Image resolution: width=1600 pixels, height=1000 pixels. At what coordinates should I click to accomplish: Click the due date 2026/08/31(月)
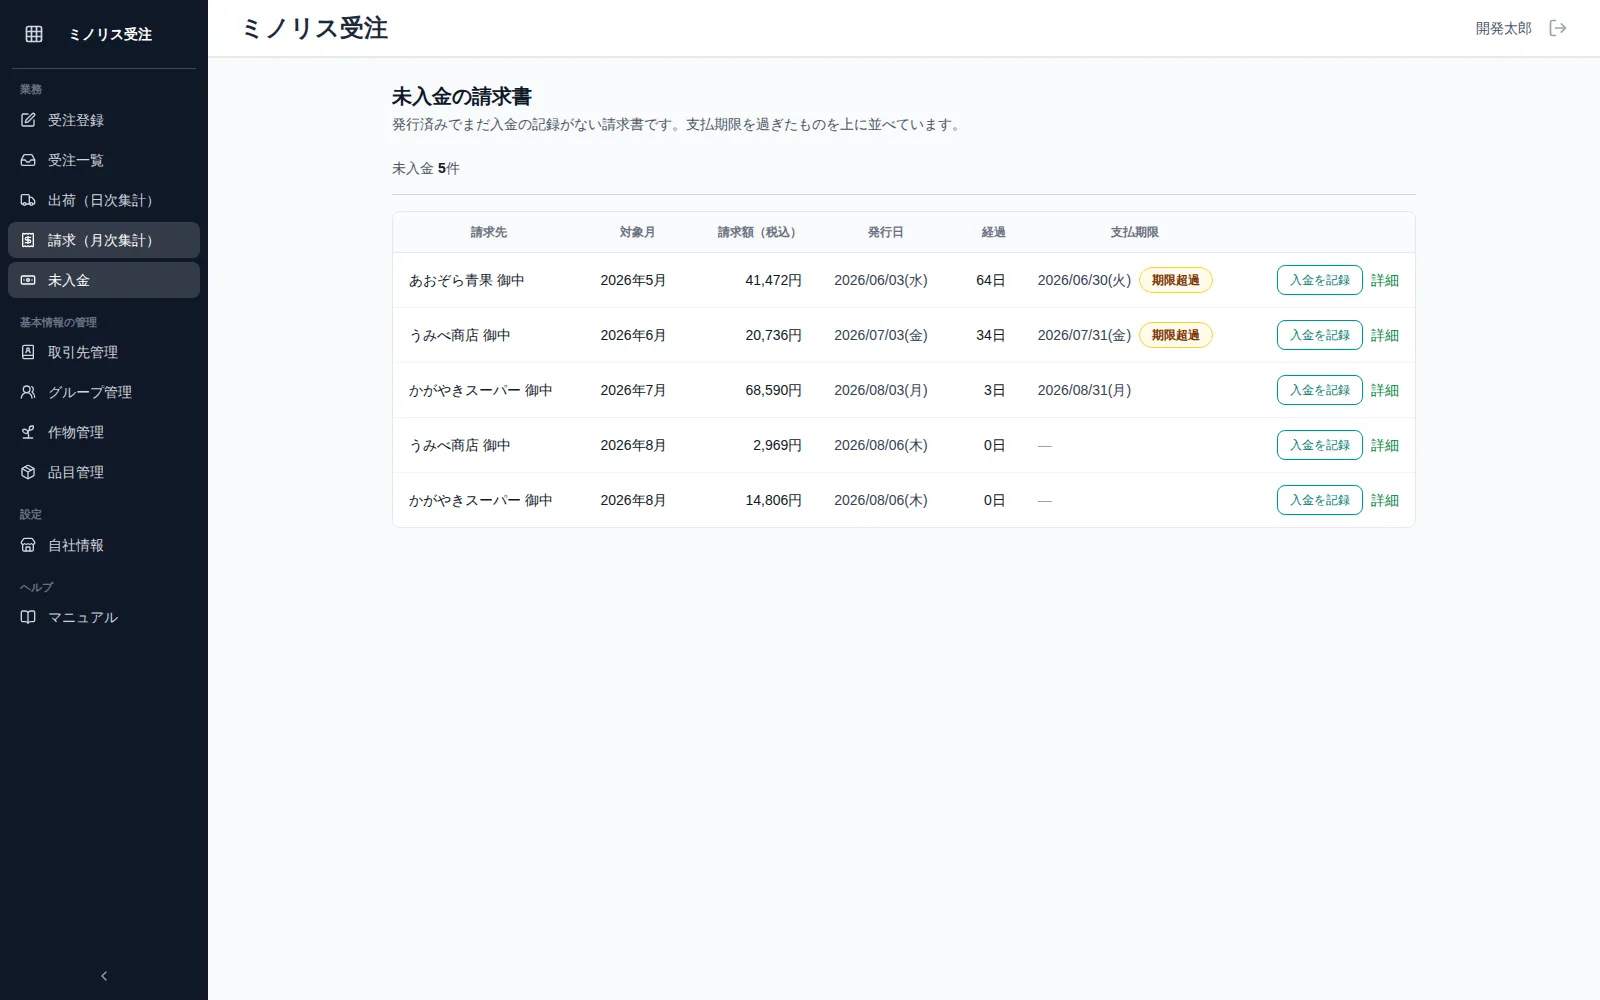(1084, 390)
